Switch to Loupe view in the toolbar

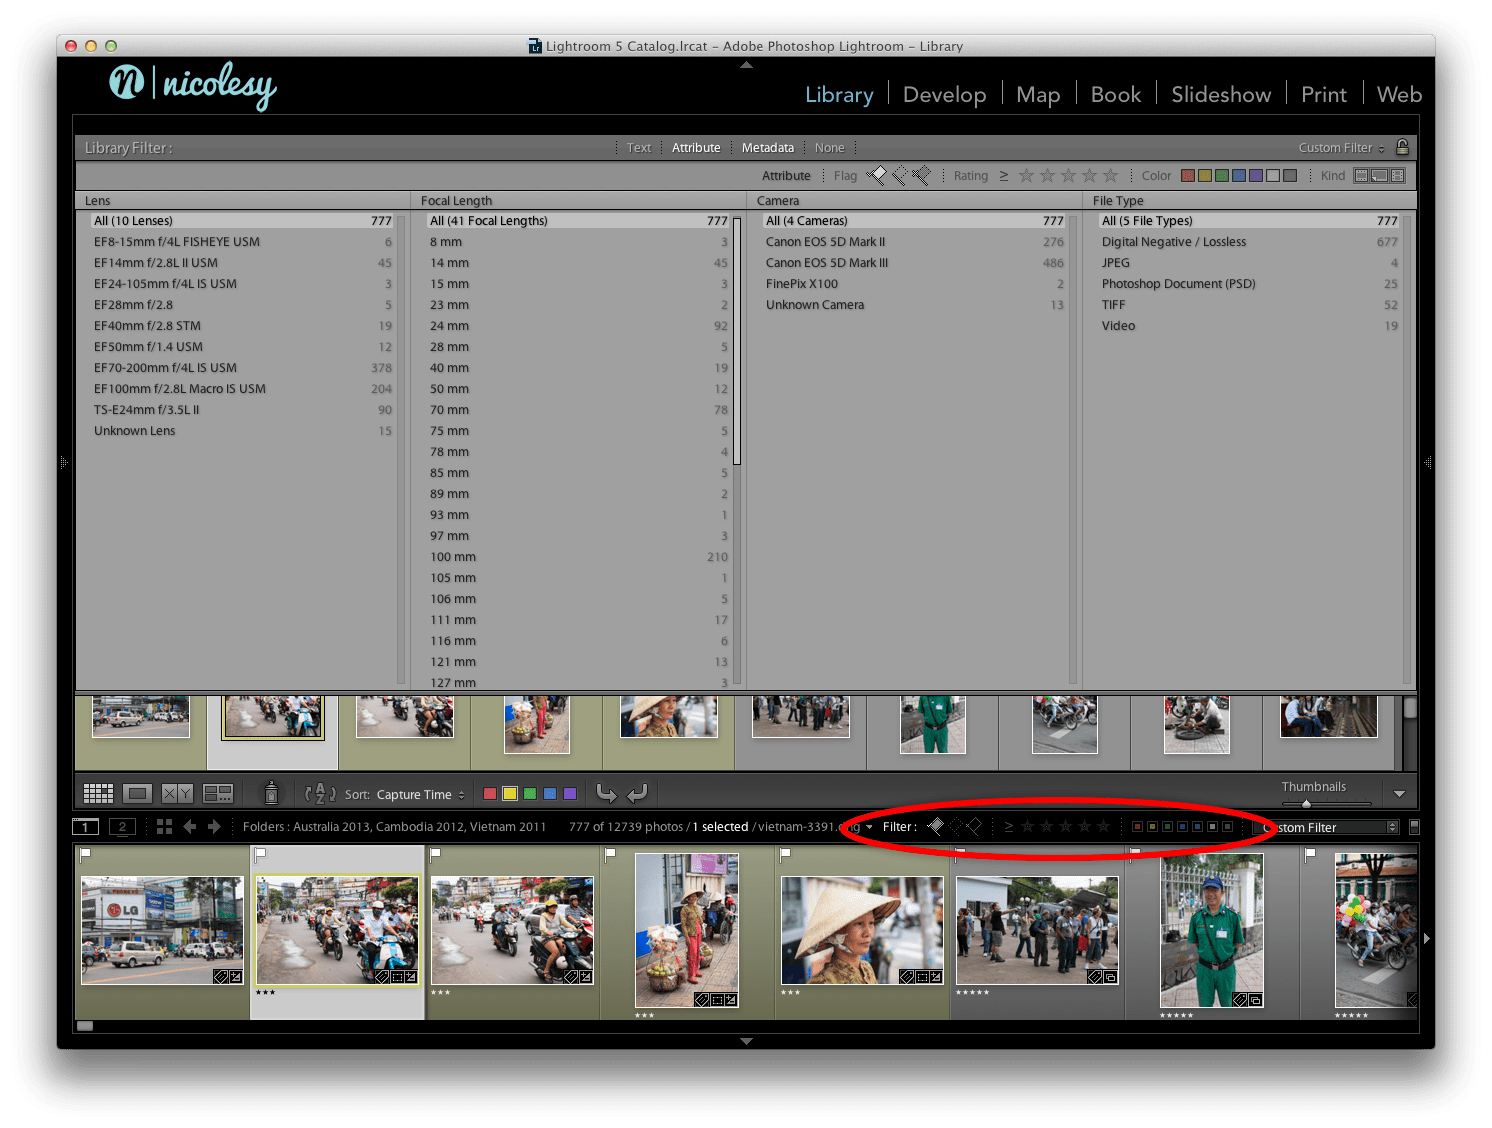click(x=137, y=794)
